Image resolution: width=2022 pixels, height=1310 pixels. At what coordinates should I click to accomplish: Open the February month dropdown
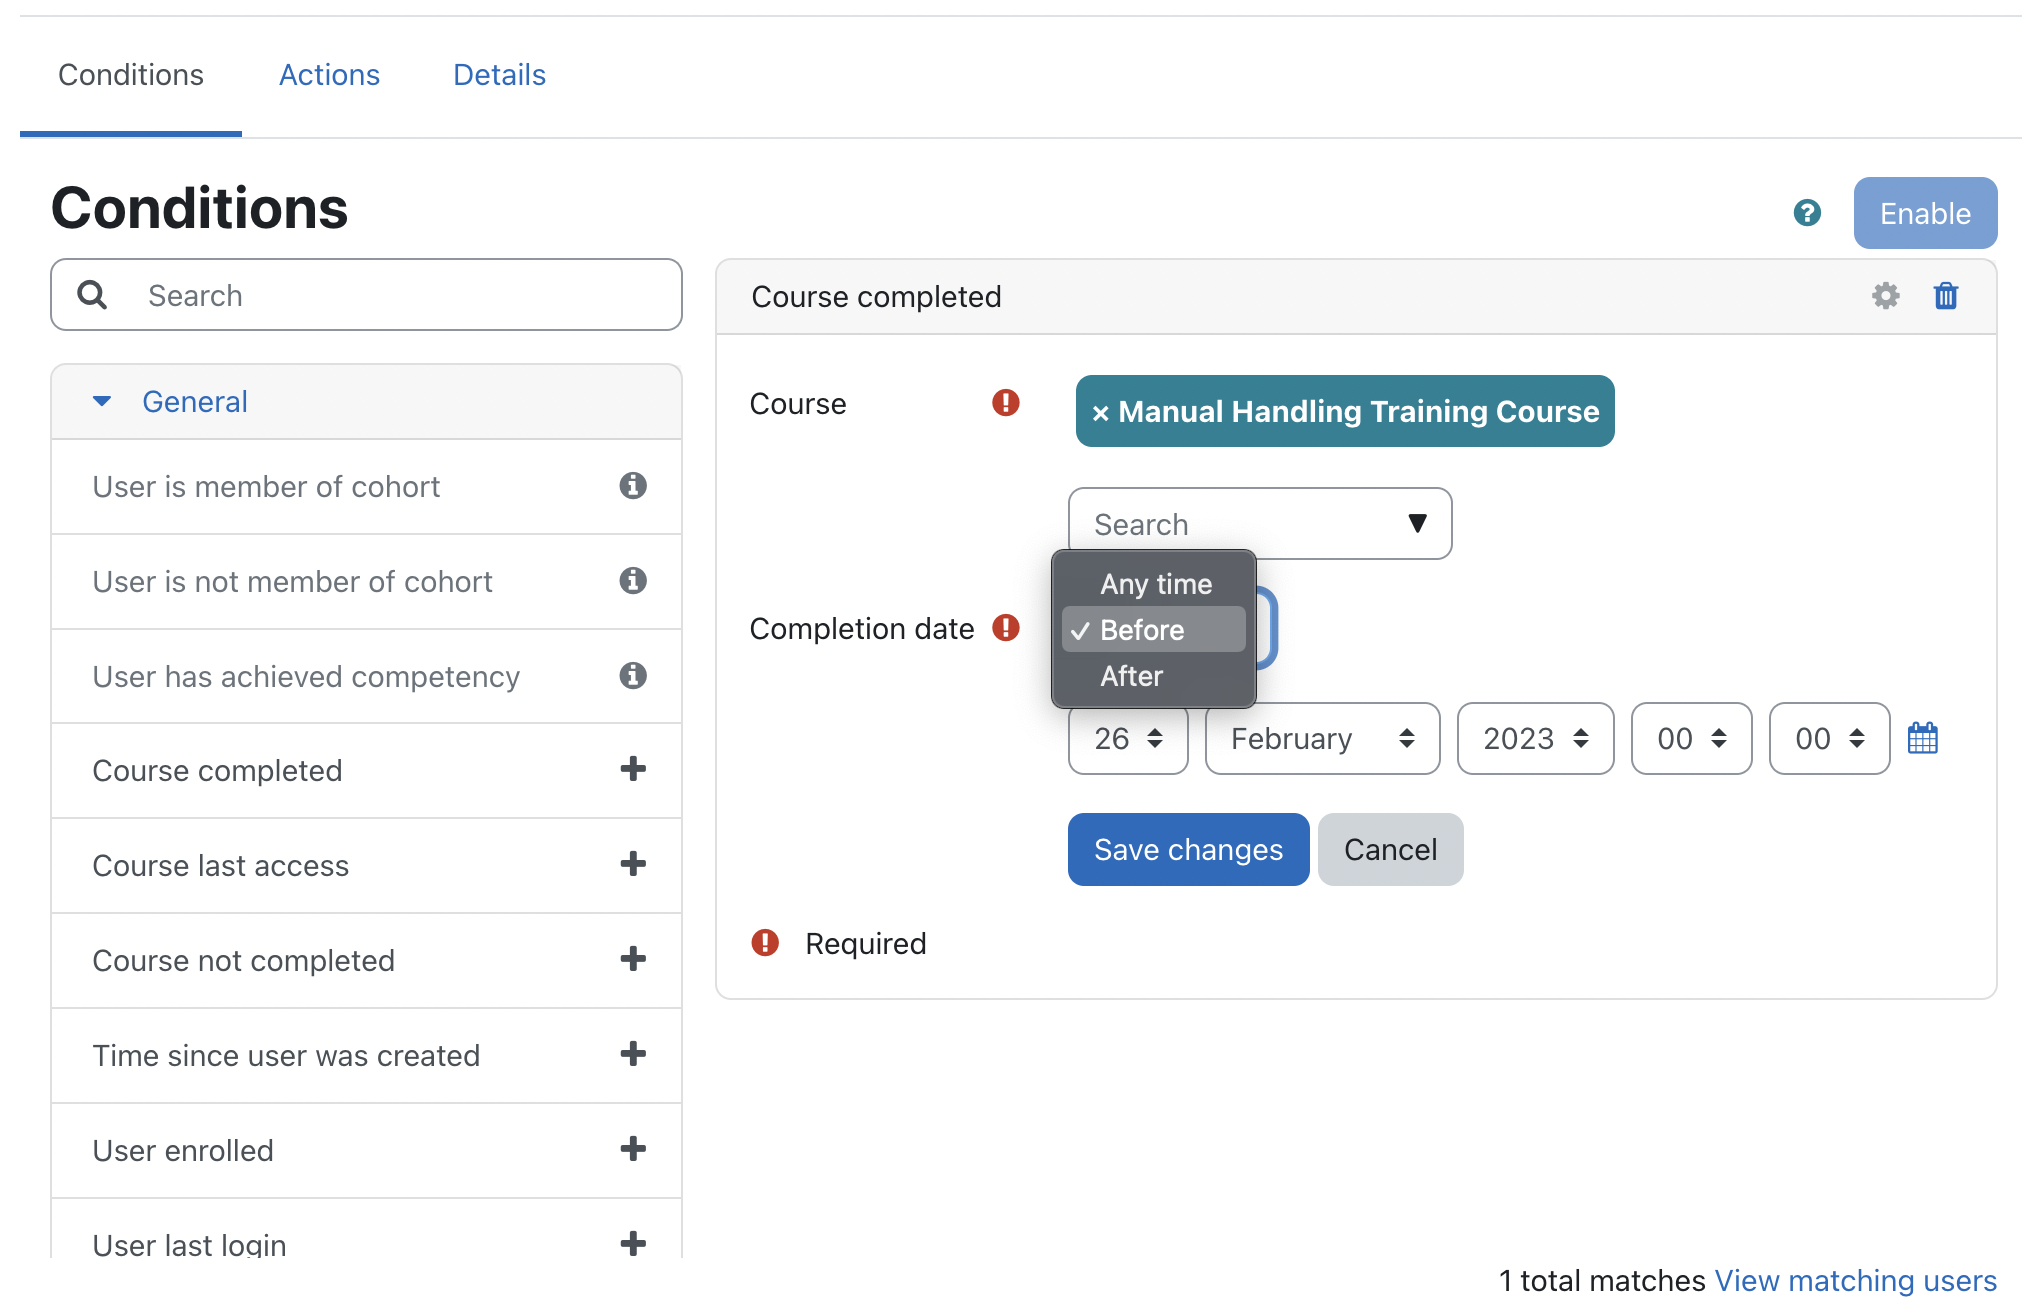pyautogui.click(x=1321, y=739)
